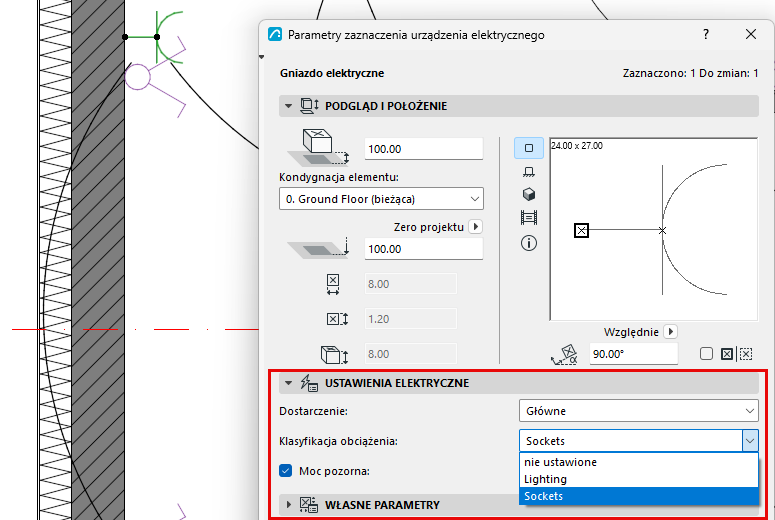Open the preview picture film-strip icon
Viewport: 775px width, 520px height.
[529, 217]
